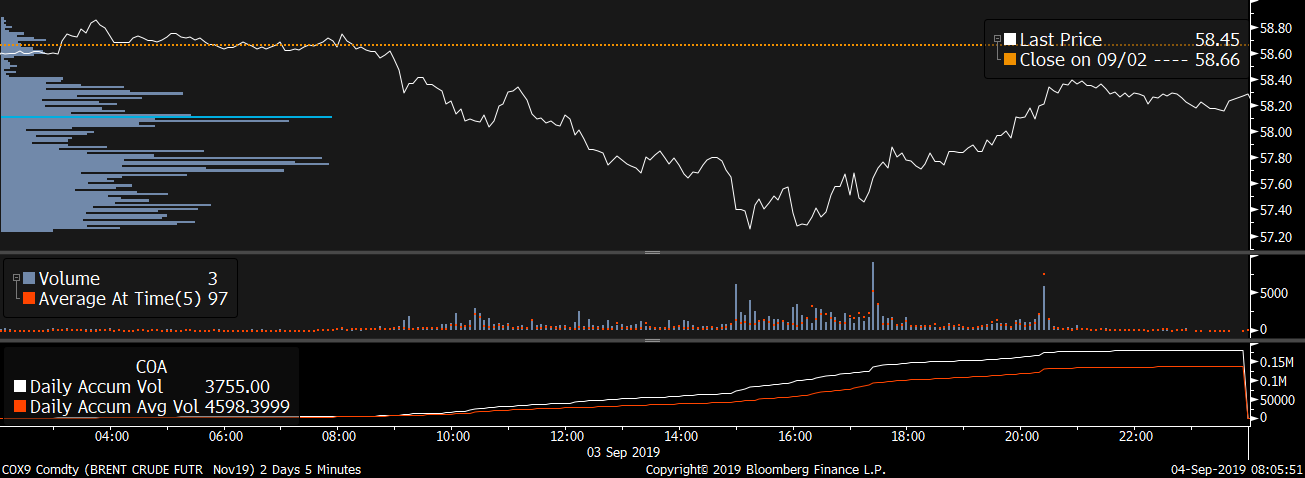The image size is (1305, 478).
Task: Select the value 4598.3999
Action: [246, 407]
